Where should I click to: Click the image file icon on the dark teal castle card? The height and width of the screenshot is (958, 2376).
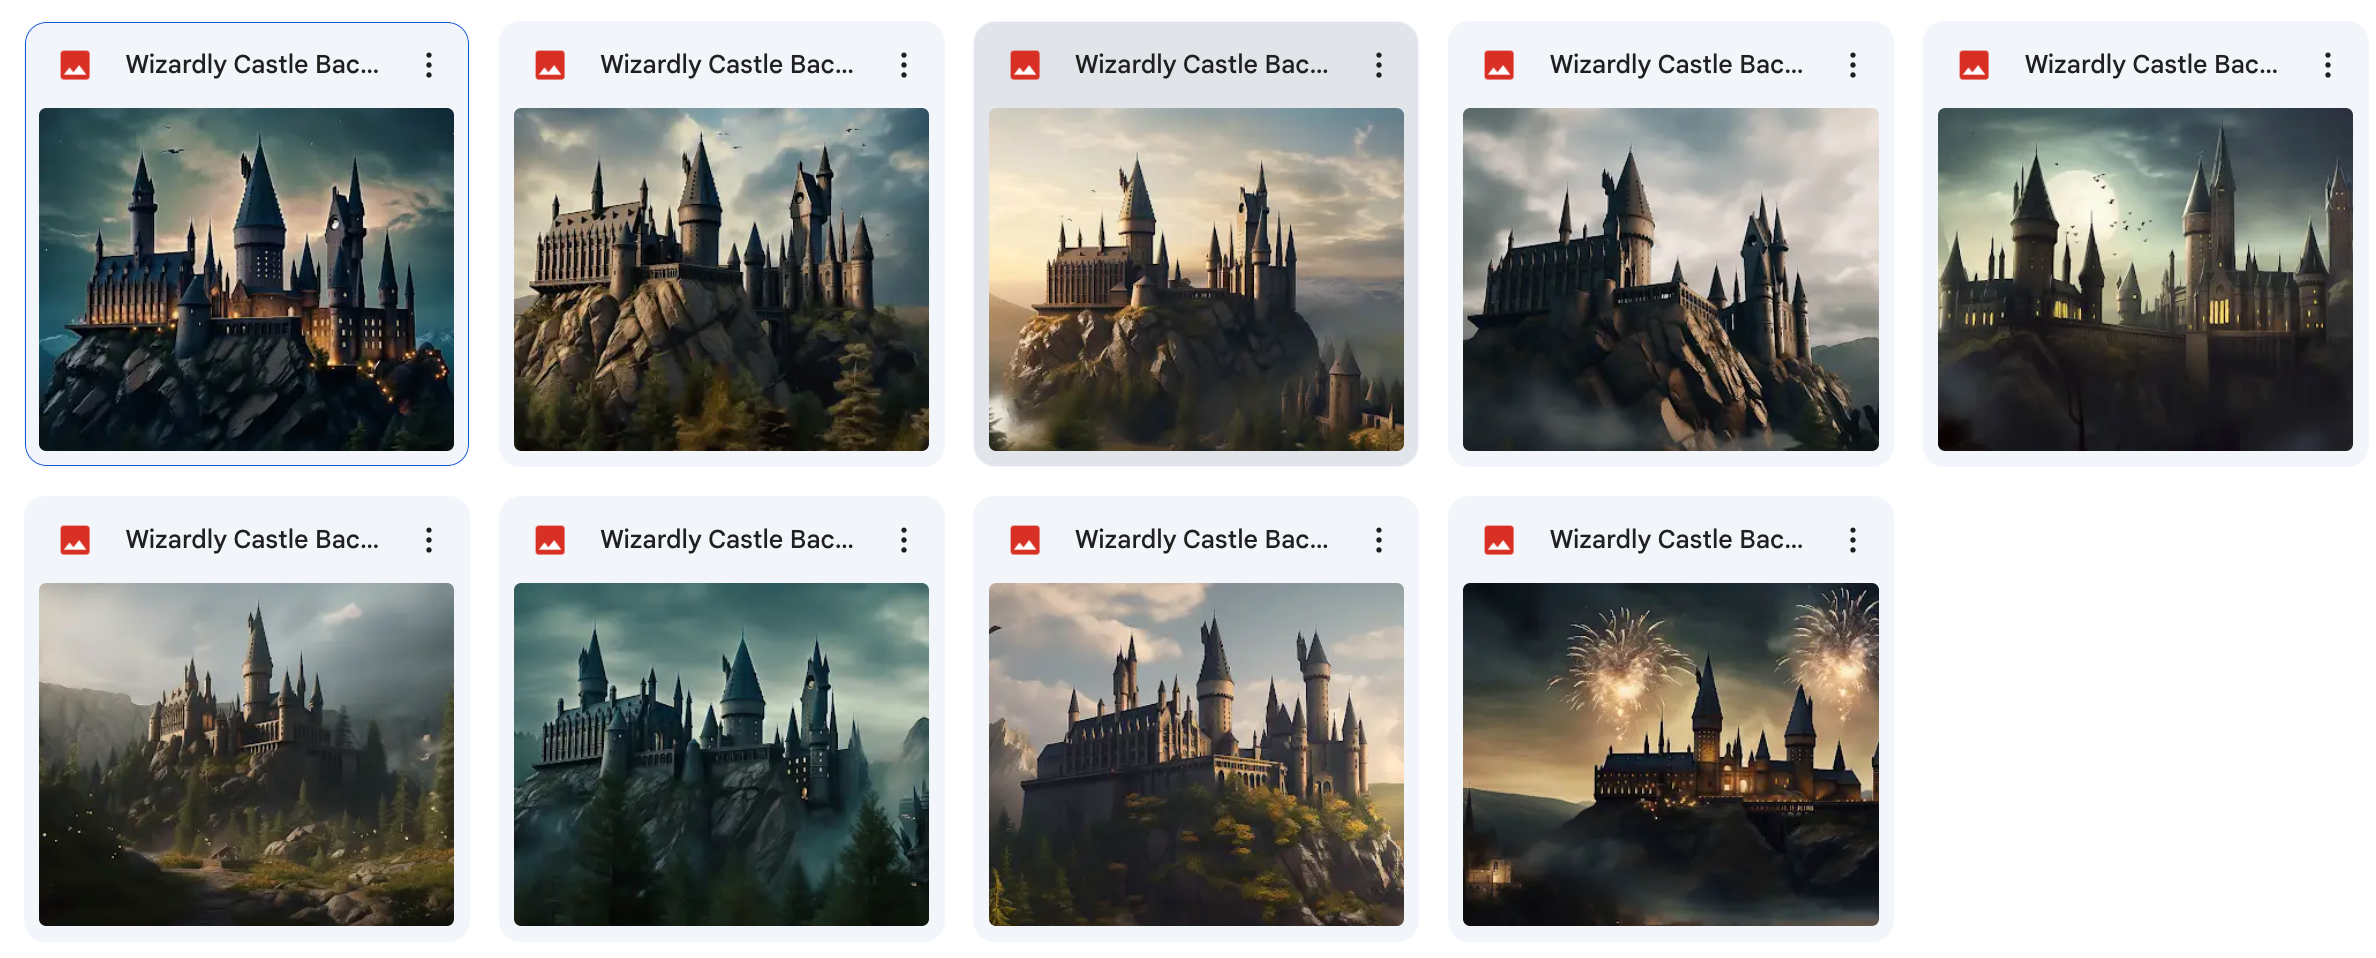[549, 539]
